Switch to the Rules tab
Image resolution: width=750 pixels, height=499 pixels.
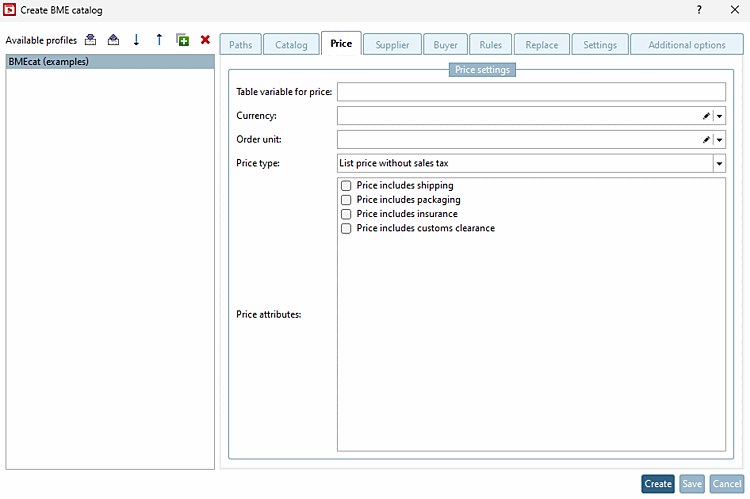tap(491, 44)
